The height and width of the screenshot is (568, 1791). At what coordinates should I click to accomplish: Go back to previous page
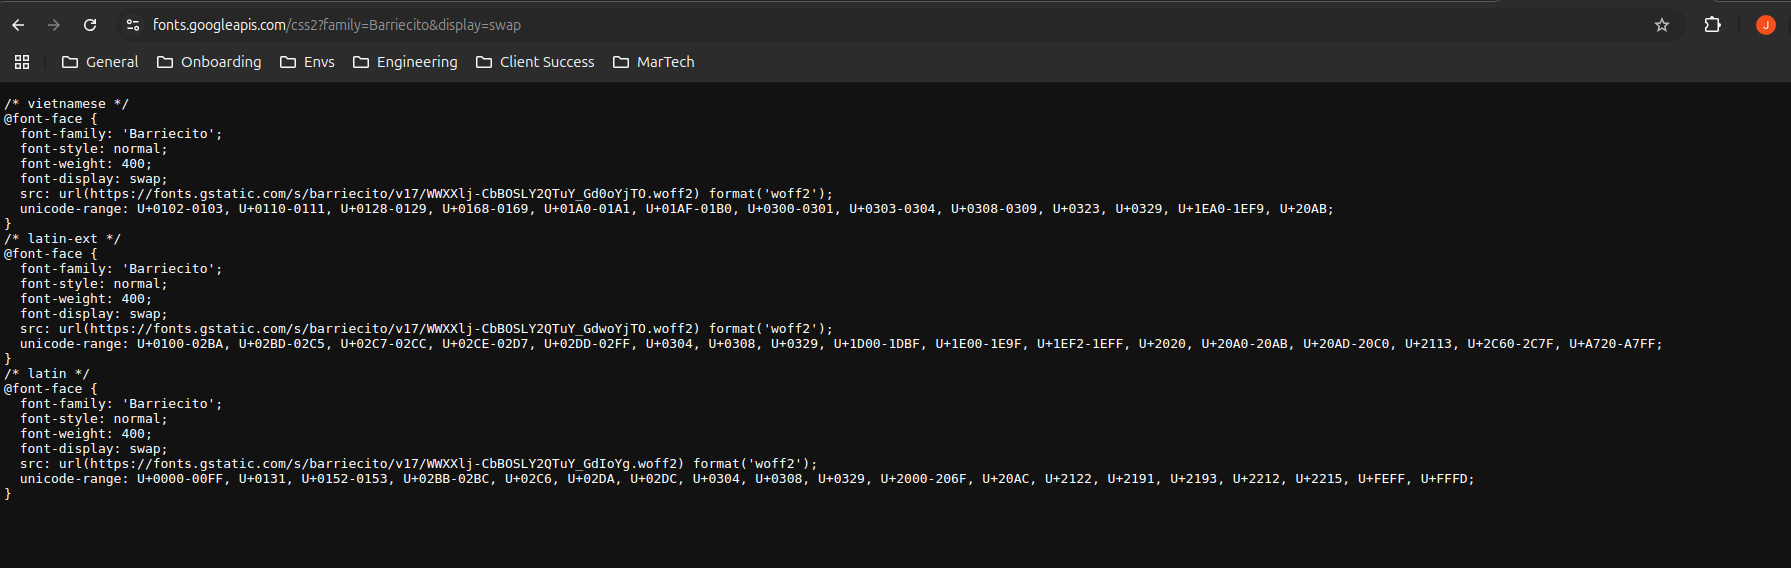18,25
